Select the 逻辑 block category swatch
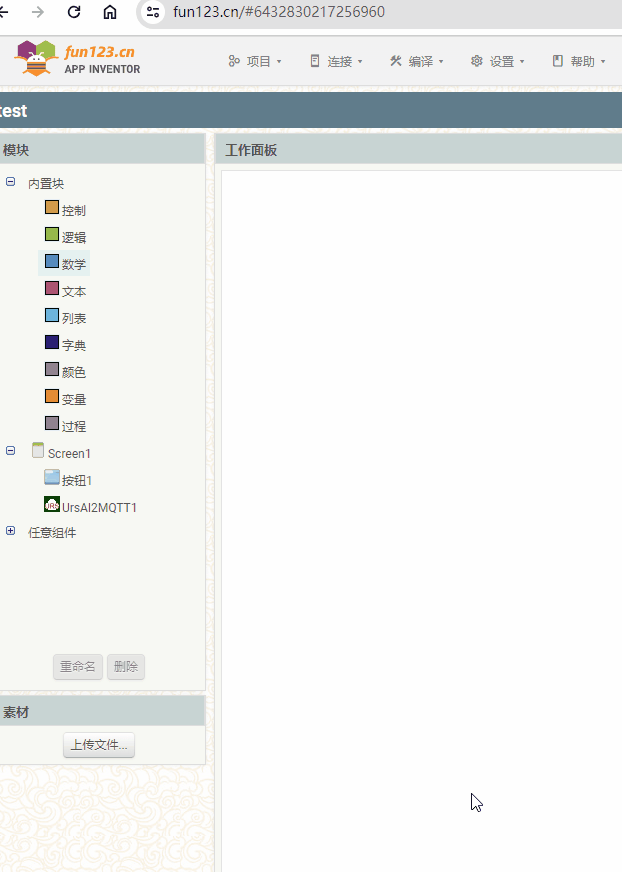This screenshot has height=872, width=622. click(x=52, y=234)
